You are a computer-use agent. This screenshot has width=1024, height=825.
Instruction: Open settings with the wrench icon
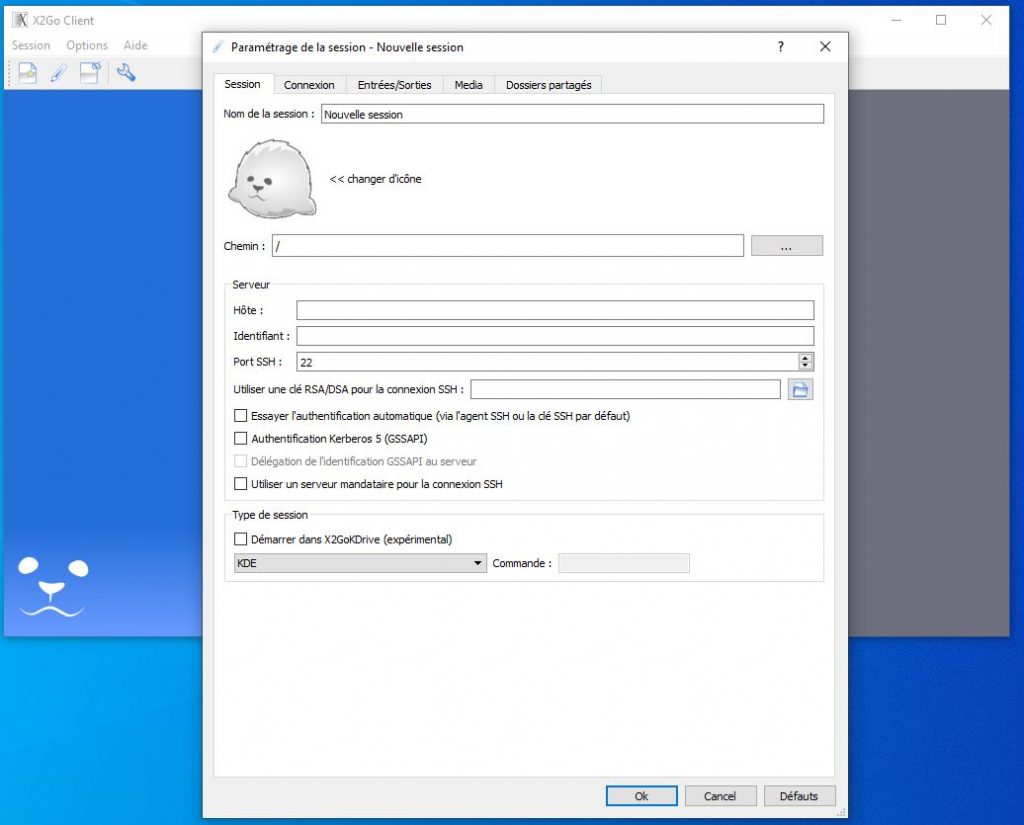(125, 72)
